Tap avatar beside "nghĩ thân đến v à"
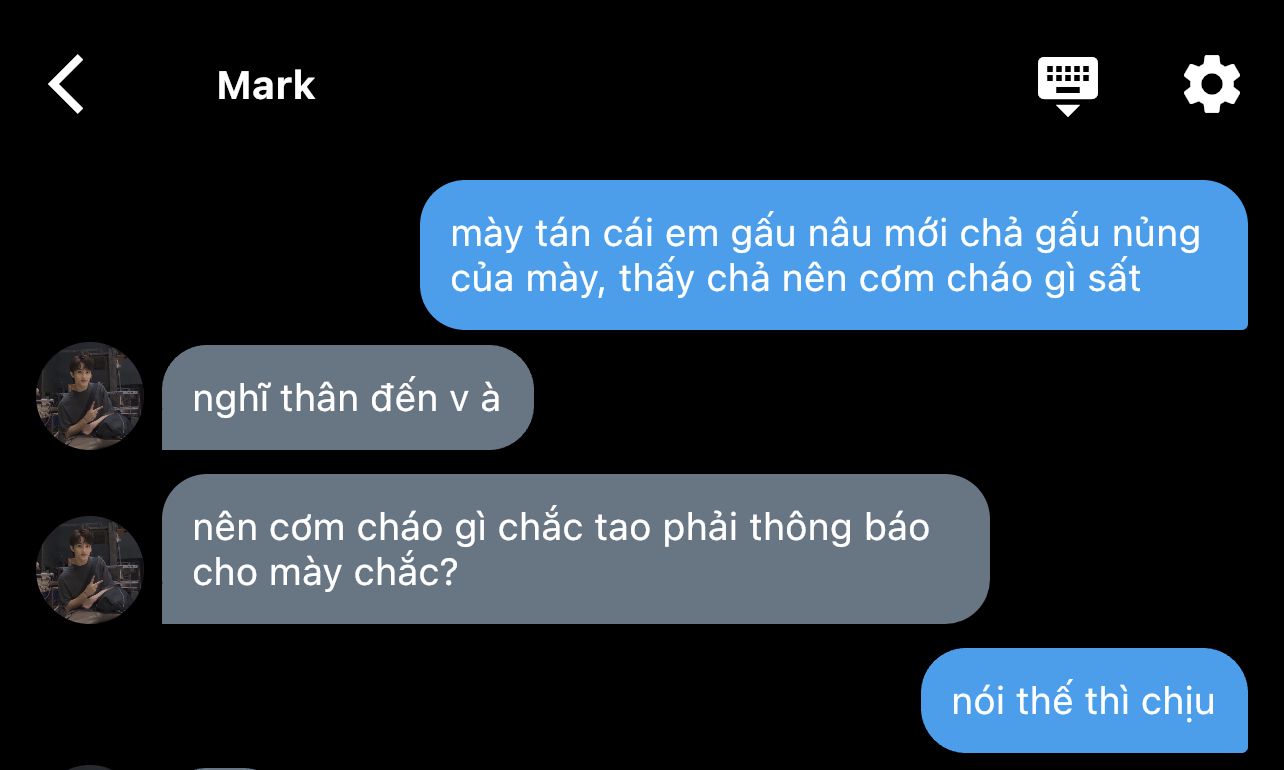1284x770 pixels. tap(90, 396)
